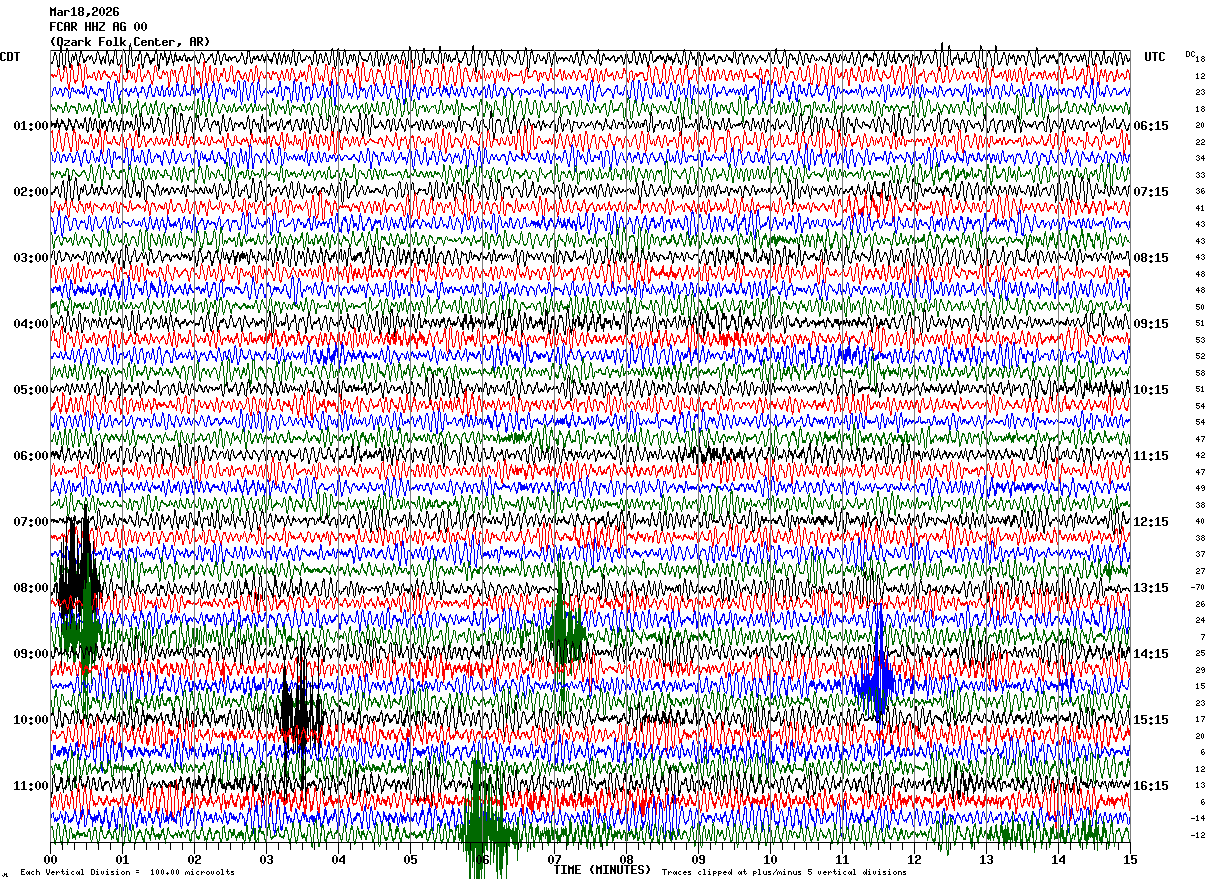Screen dimensions: 1210x886
Task: Click minute tick 13 on bottom axis
Action: [x=986, y=859]
